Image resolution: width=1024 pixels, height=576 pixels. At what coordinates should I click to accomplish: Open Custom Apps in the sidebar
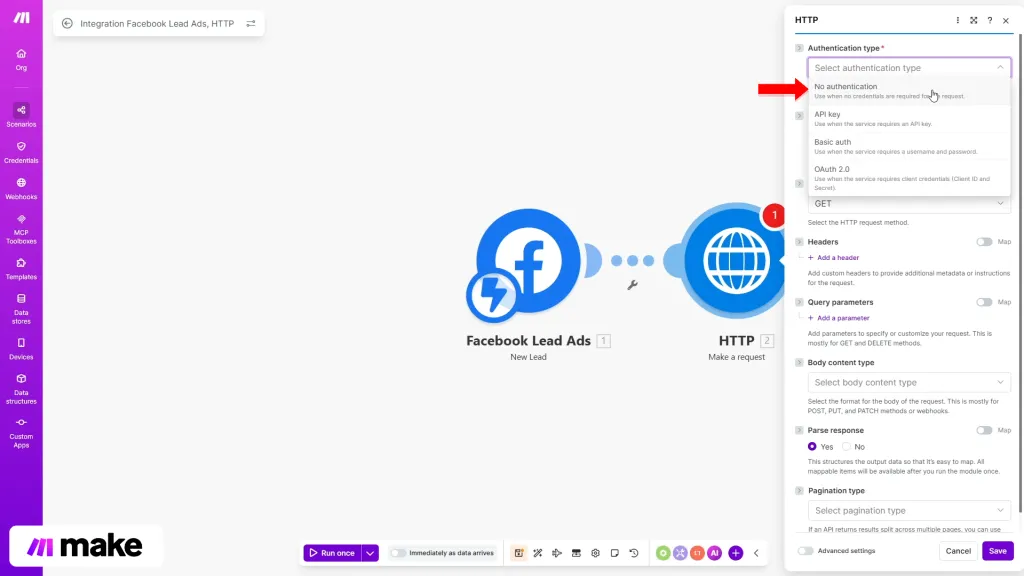(21, 433)
